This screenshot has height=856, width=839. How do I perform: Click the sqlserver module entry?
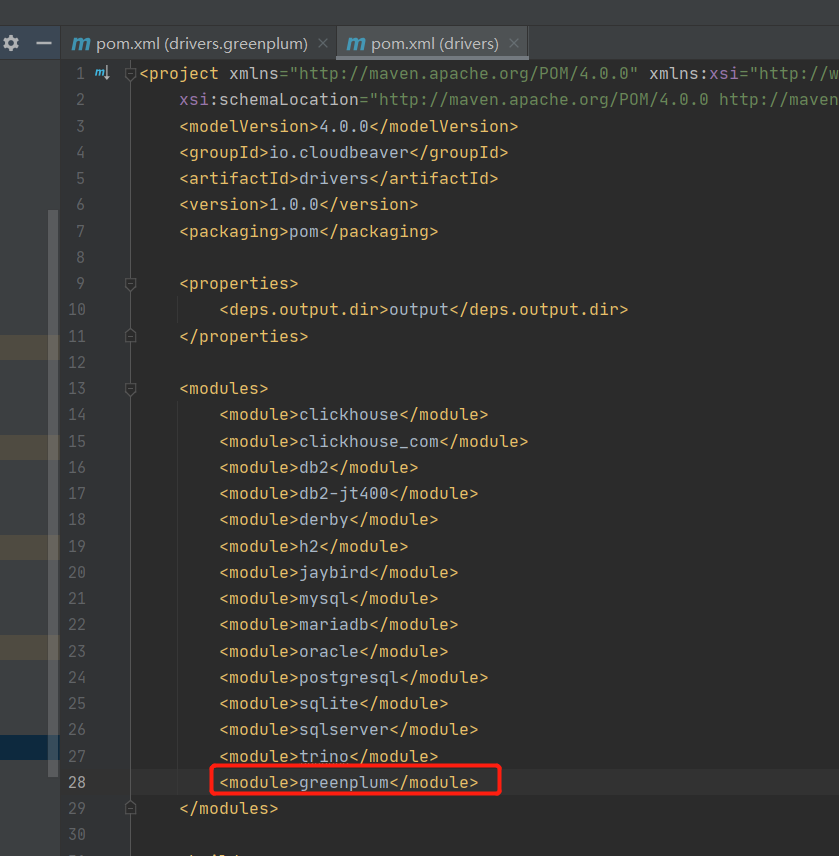point(349,729)
